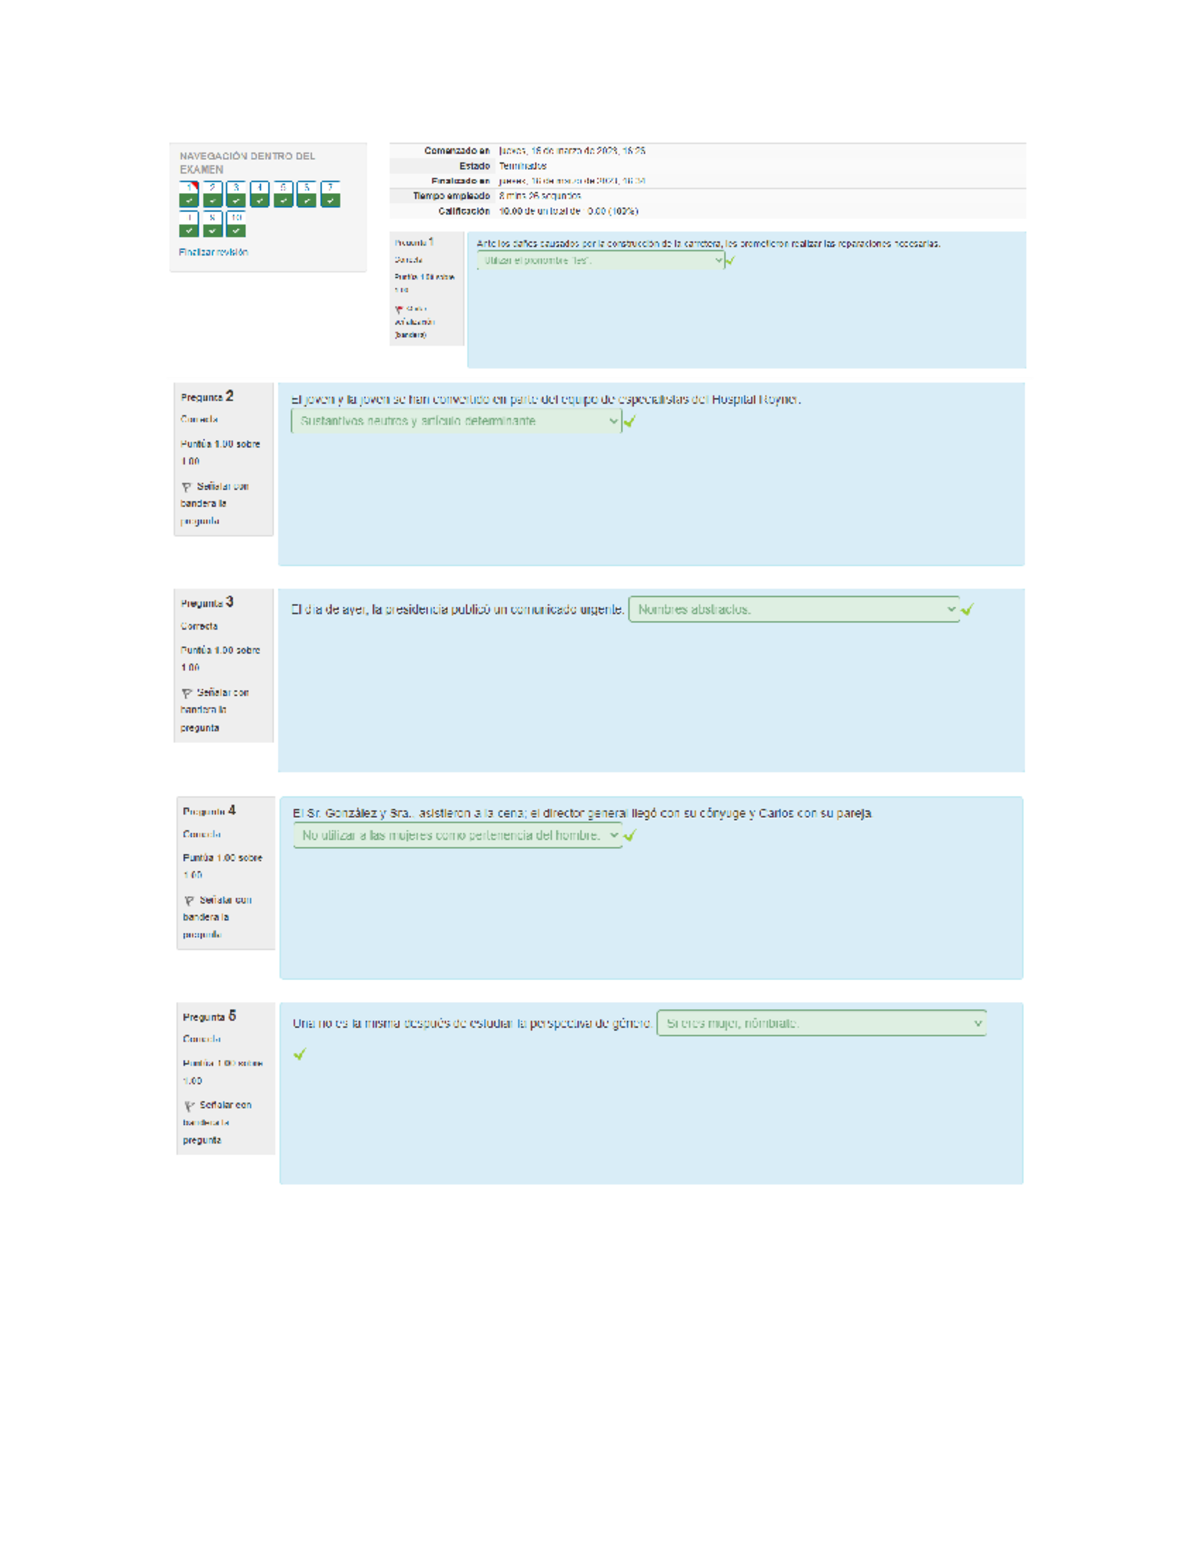Open the first navigation box in the second row

pyautogui.click(x=189, y=224)
